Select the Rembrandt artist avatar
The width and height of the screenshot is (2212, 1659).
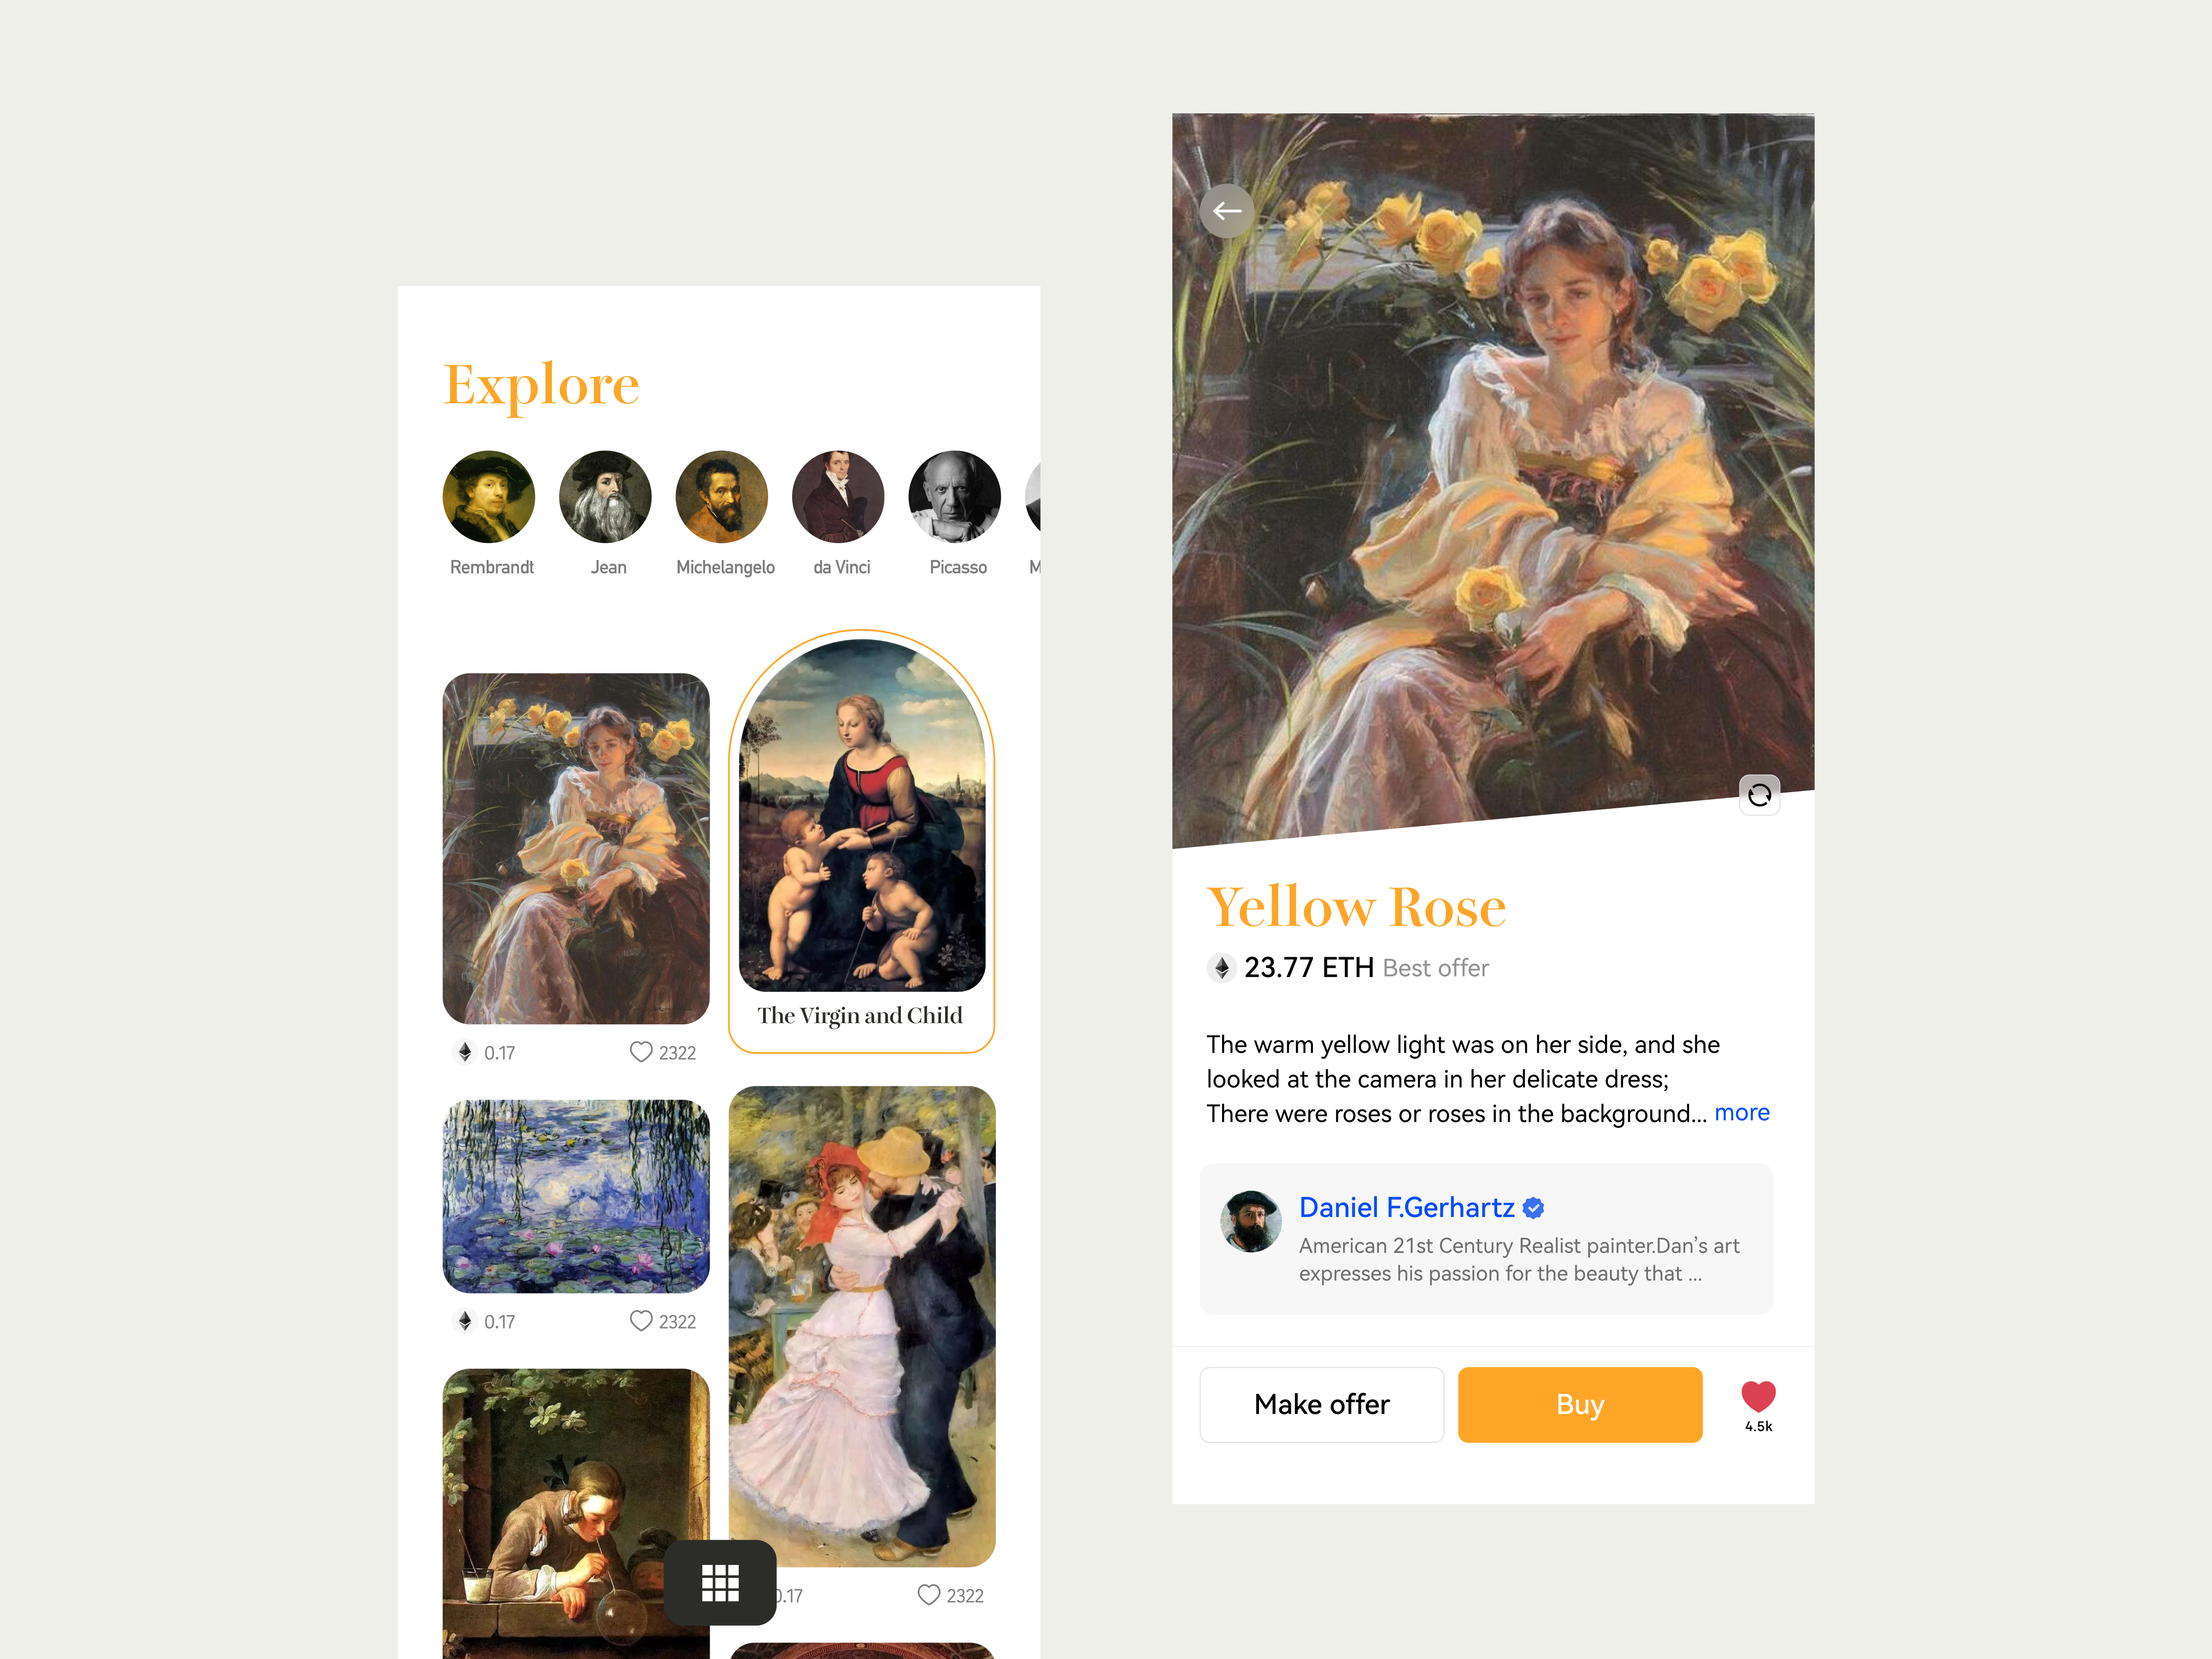489,497
